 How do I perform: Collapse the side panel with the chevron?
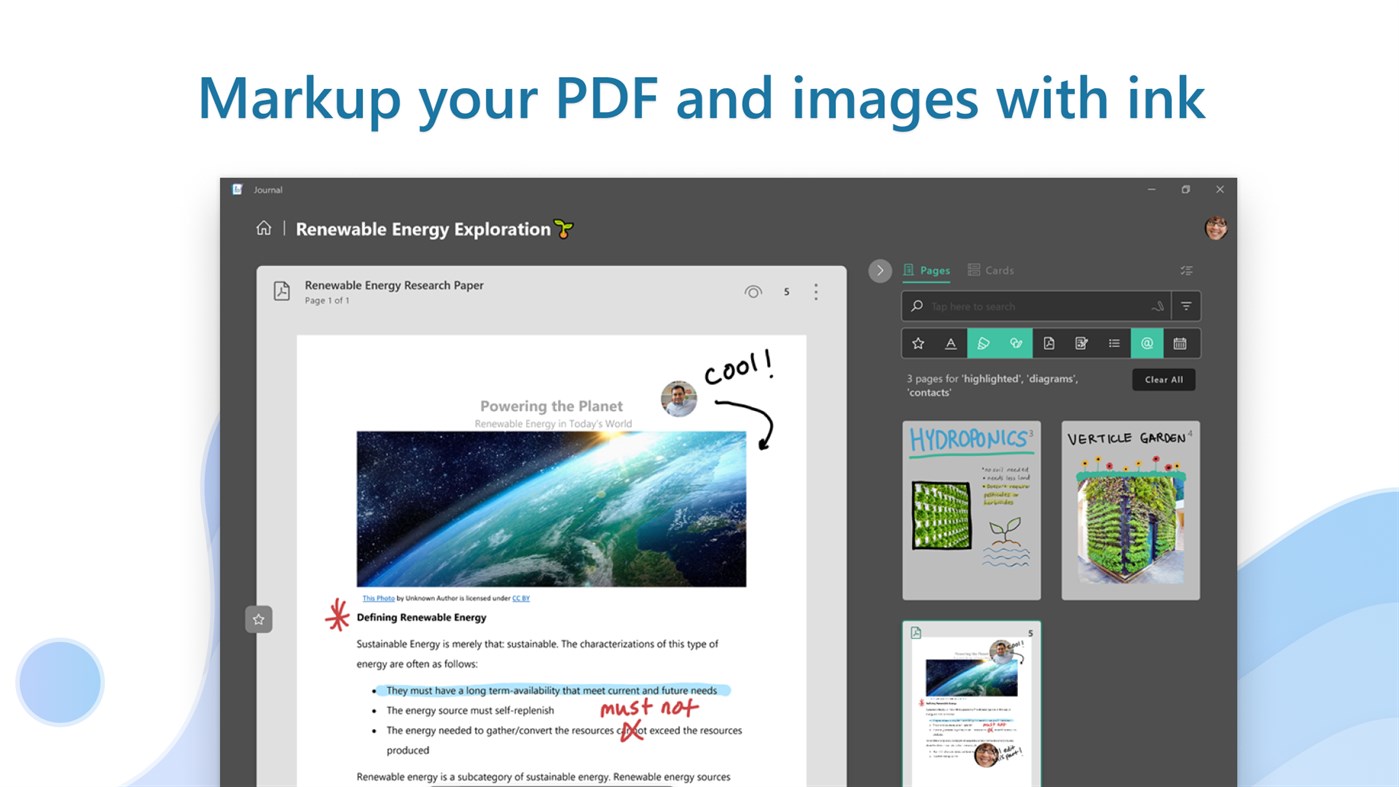[880, 270]
